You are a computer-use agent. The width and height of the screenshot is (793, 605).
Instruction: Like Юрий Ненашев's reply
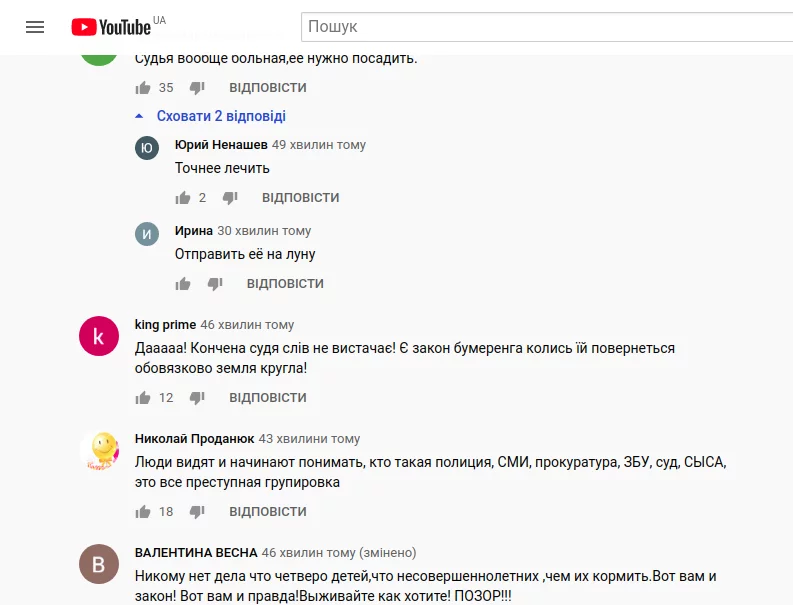coord(183,198)
